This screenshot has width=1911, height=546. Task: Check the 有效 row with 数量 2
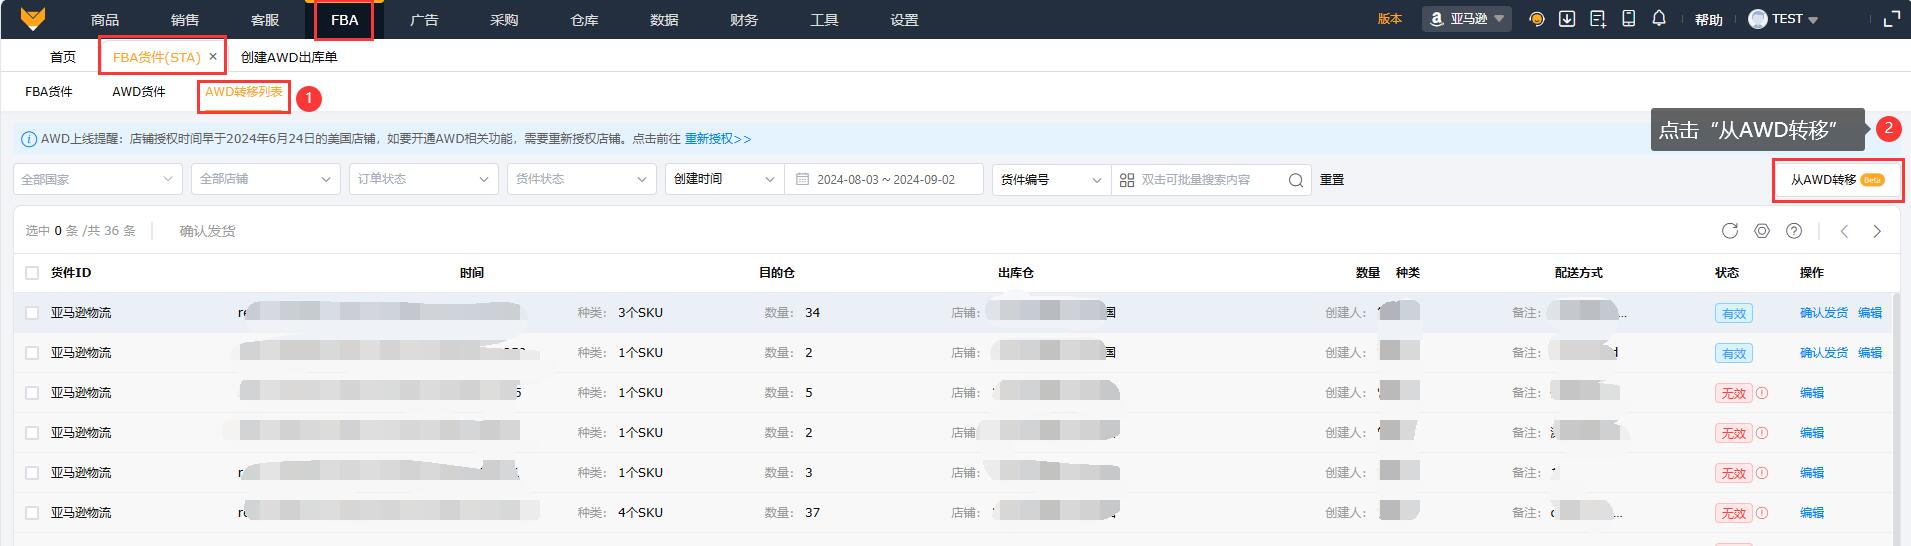32,353
